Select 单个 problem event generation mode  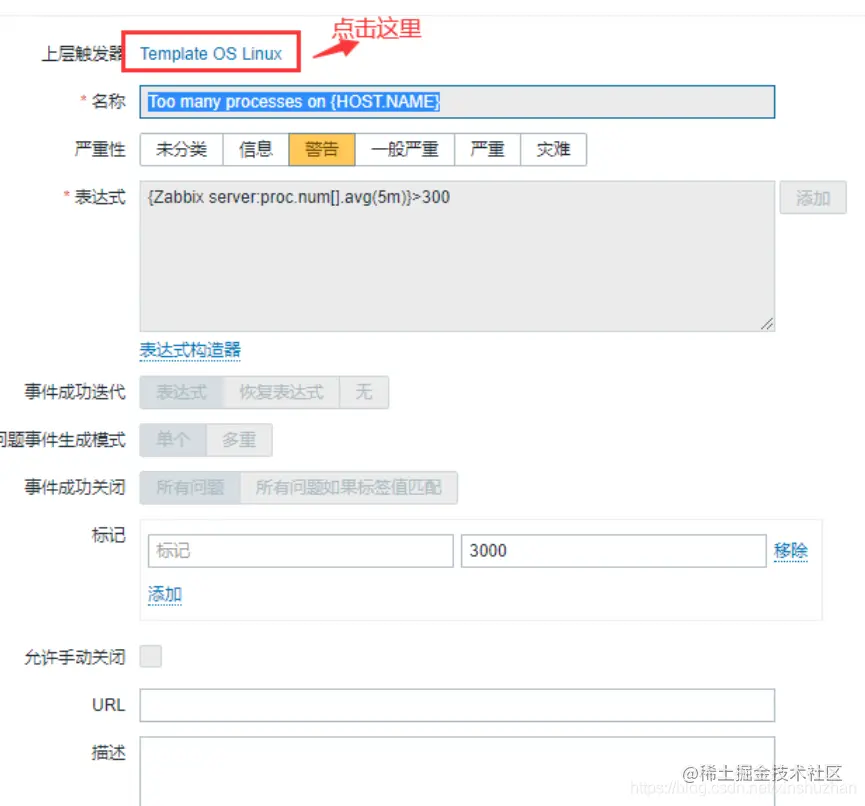173,440
